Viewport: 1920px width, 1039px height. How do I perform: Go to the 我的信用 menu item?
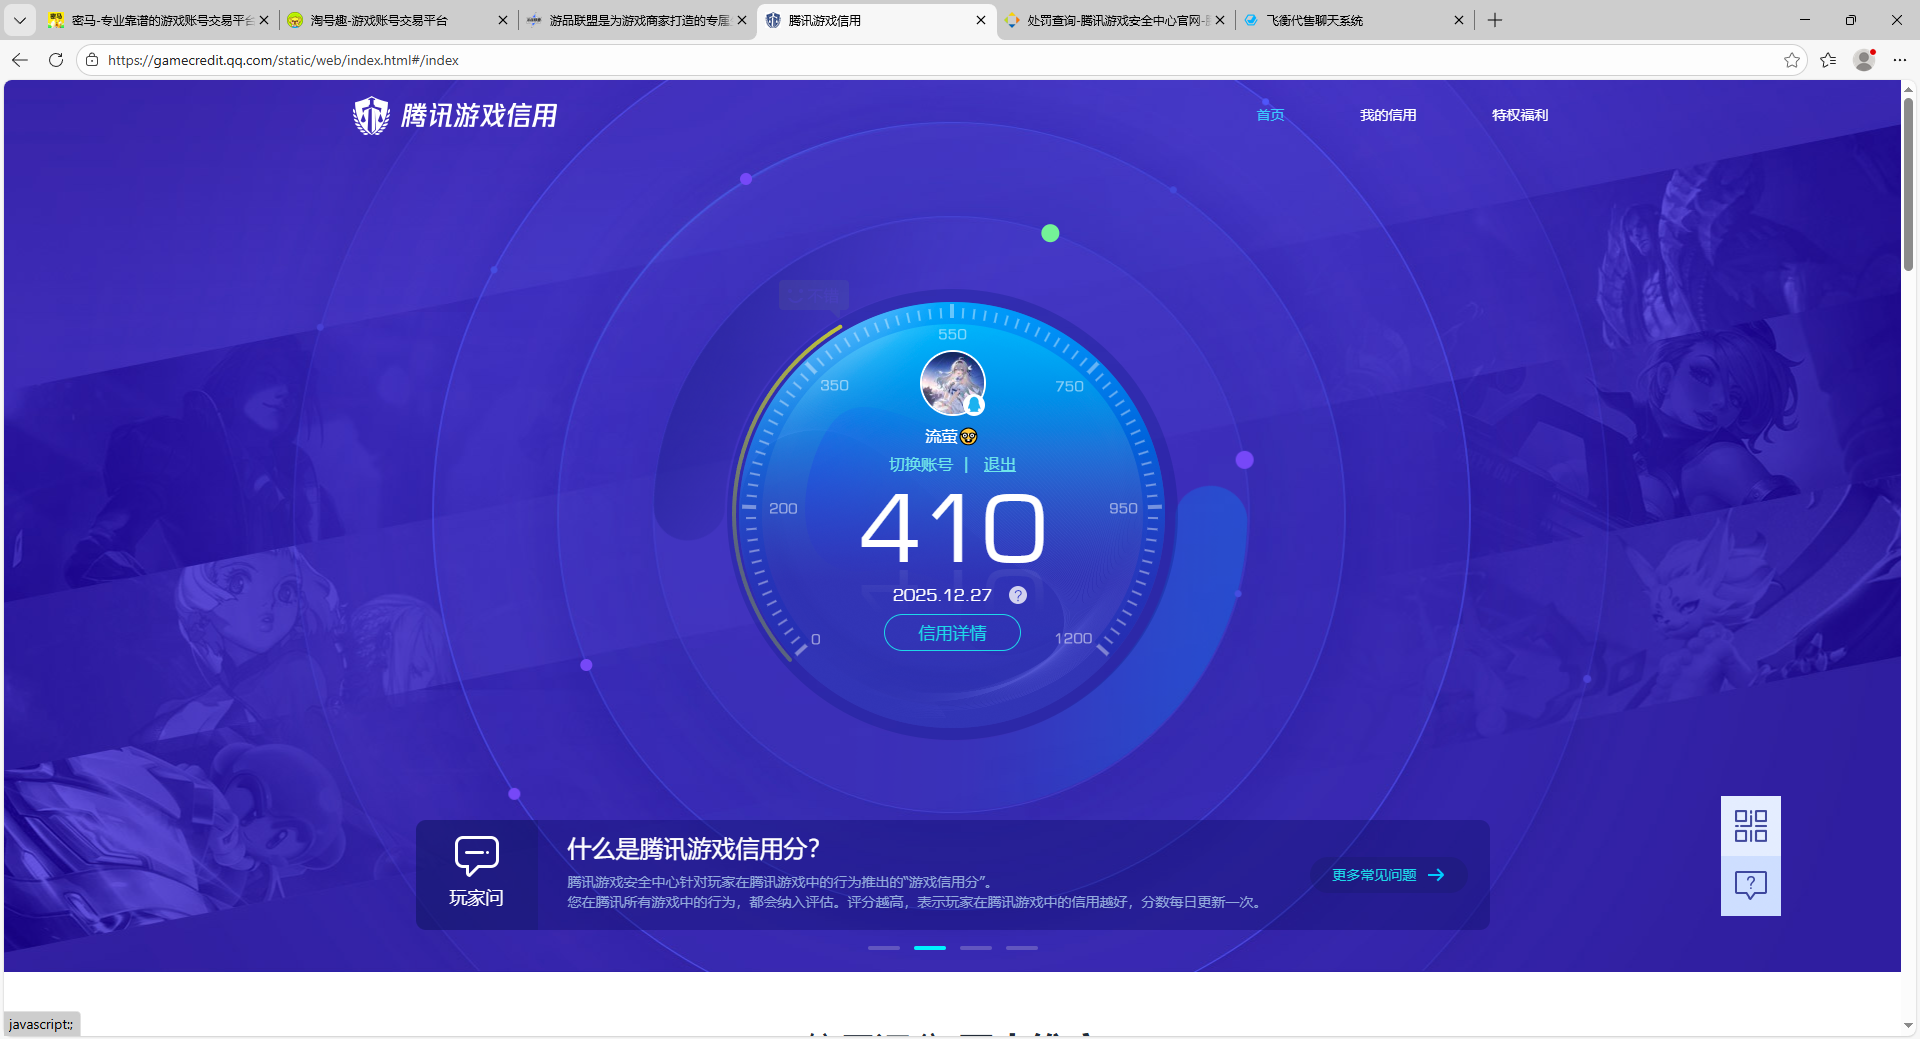[1388, 115]
